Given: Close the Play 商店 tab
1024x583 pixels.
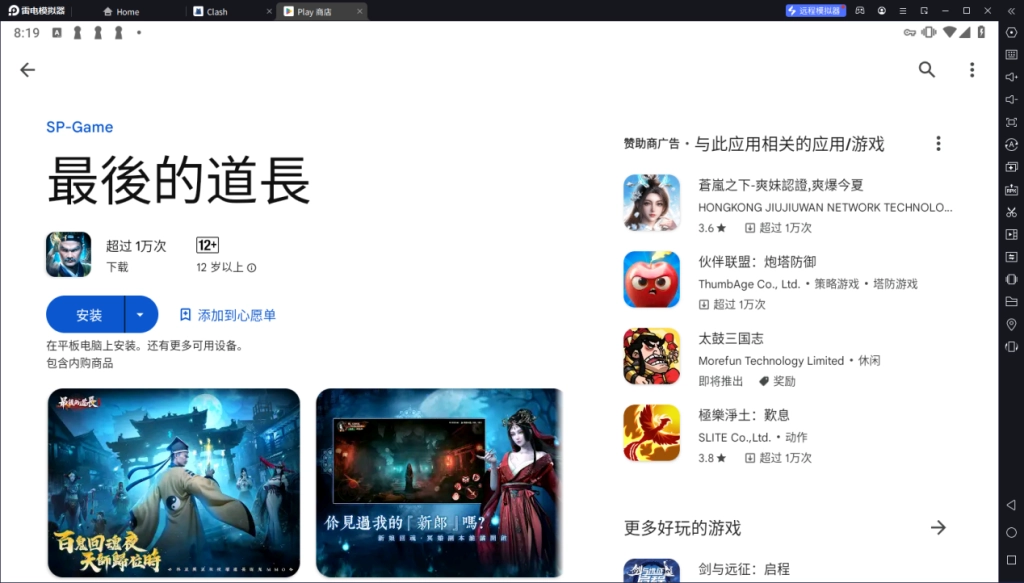Looking at the screenshot, I should 359,12.
